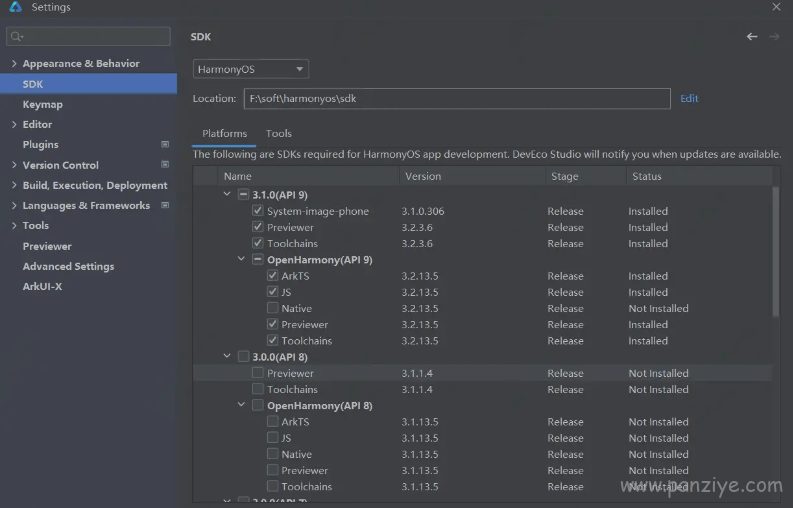Uncheck Toolchains 3.2.3.6 checkbox
The image size is (793, 508).
coord(257,243)
